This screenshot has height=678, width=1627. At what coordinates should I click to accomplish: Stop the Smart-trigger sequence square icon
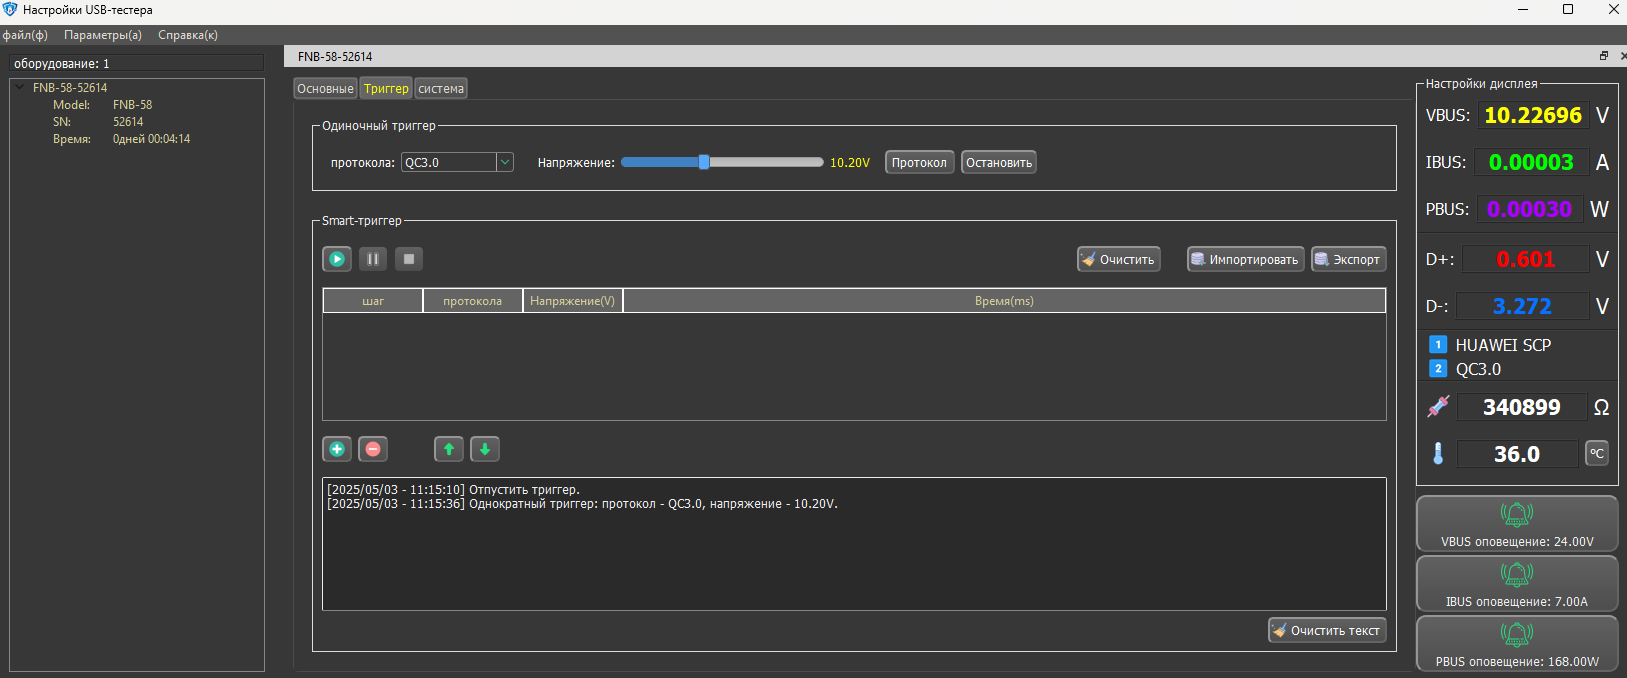(x=408, y=259)
